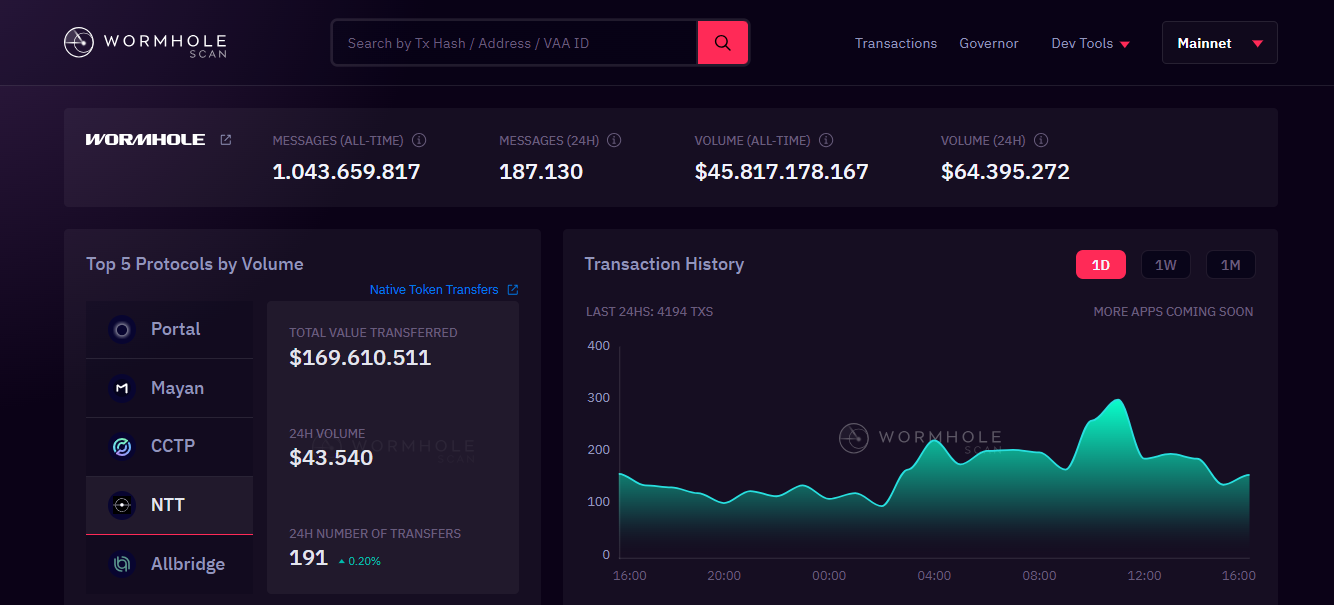
Task: Switch chart range to 1W
Action: click(x=1166, y=265)
